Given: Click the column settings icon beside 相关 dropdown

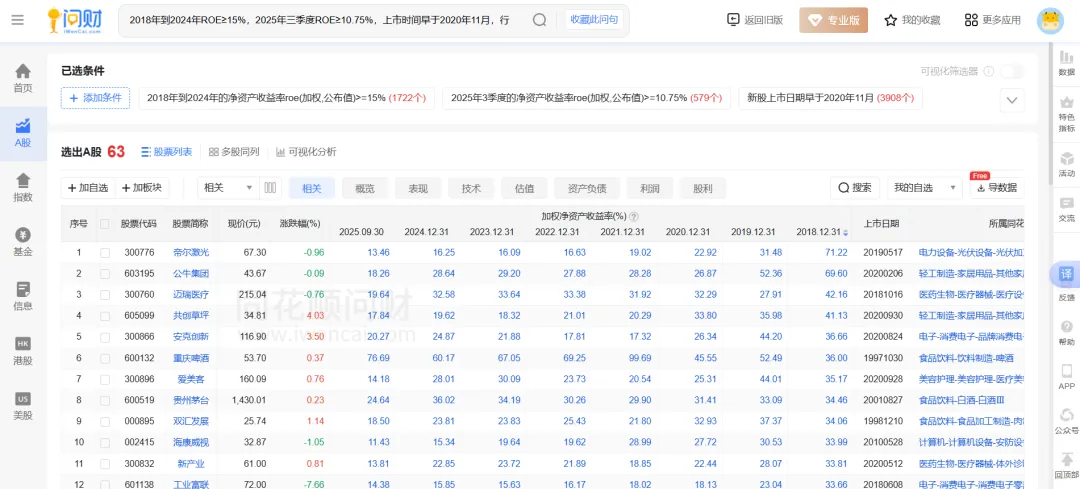Looking at the screenshot, I should (270, 187).
